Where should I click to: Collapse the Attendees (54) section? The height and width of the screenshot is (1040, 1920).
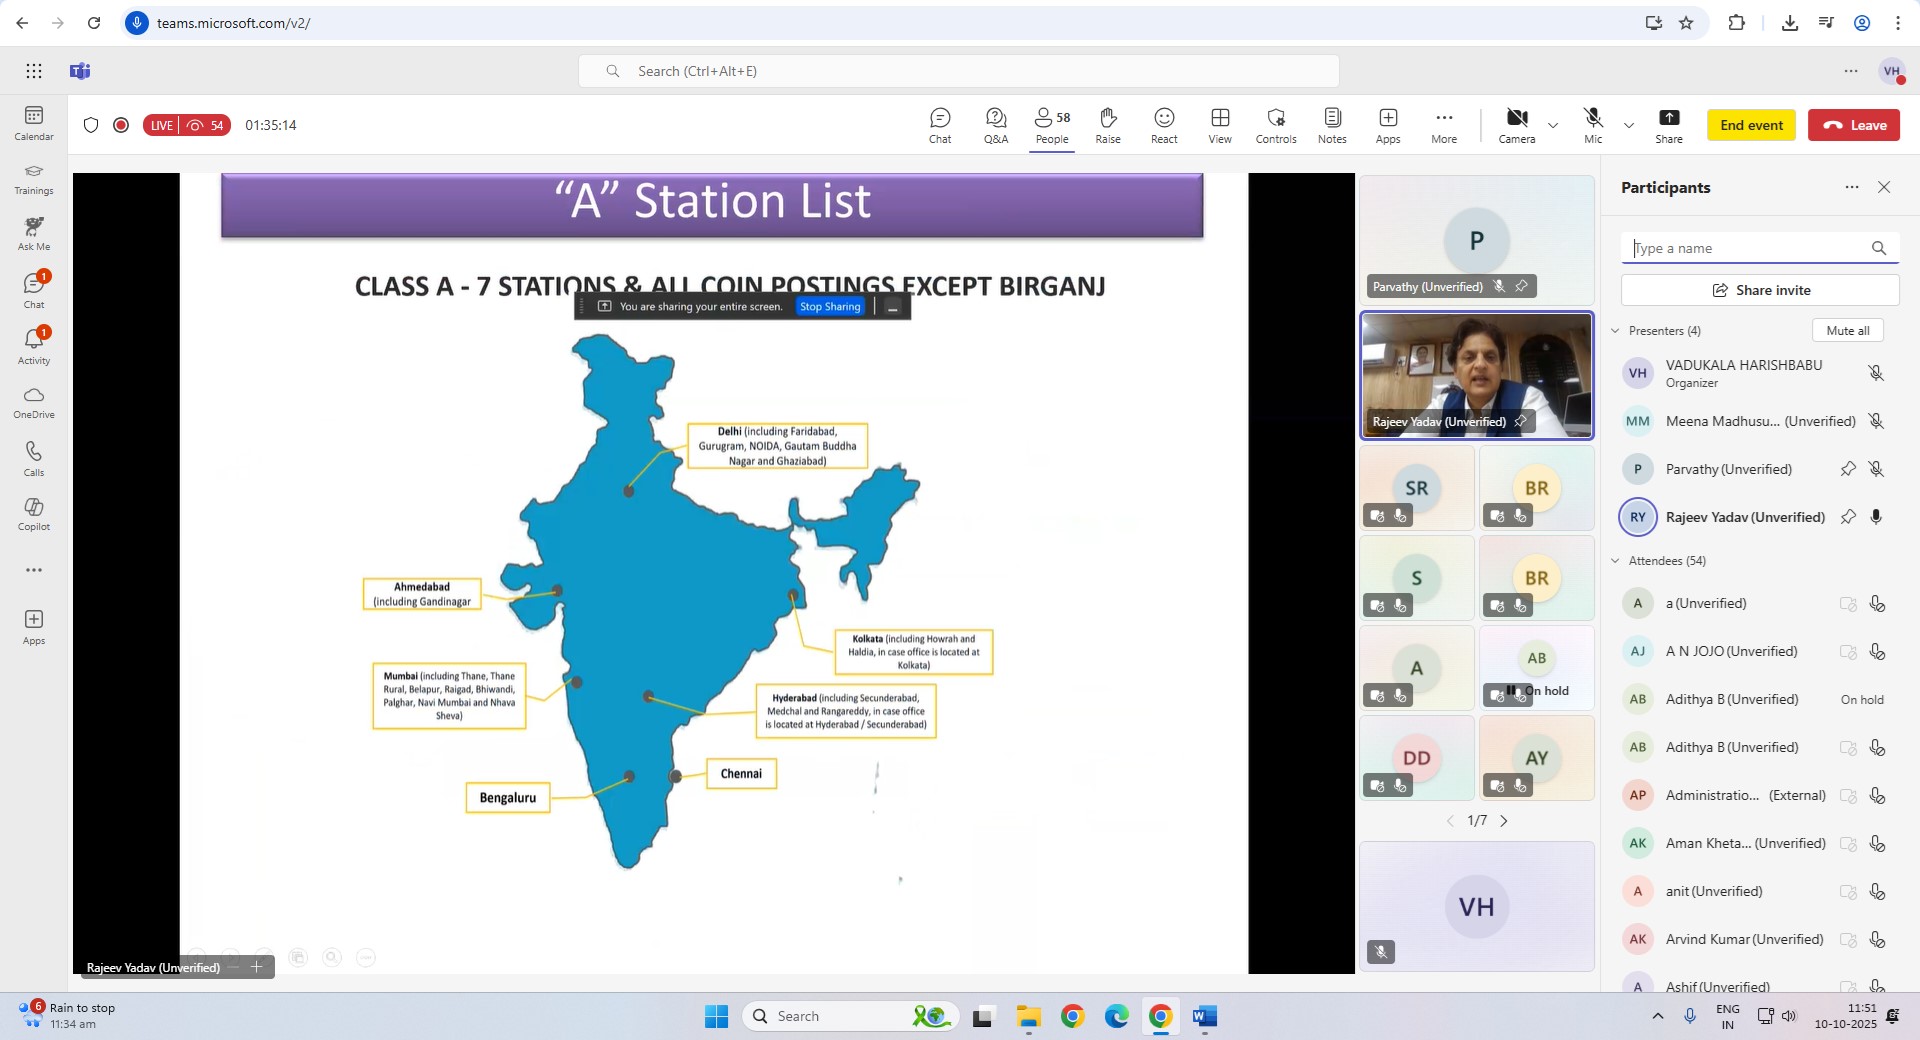point(1615,561)
